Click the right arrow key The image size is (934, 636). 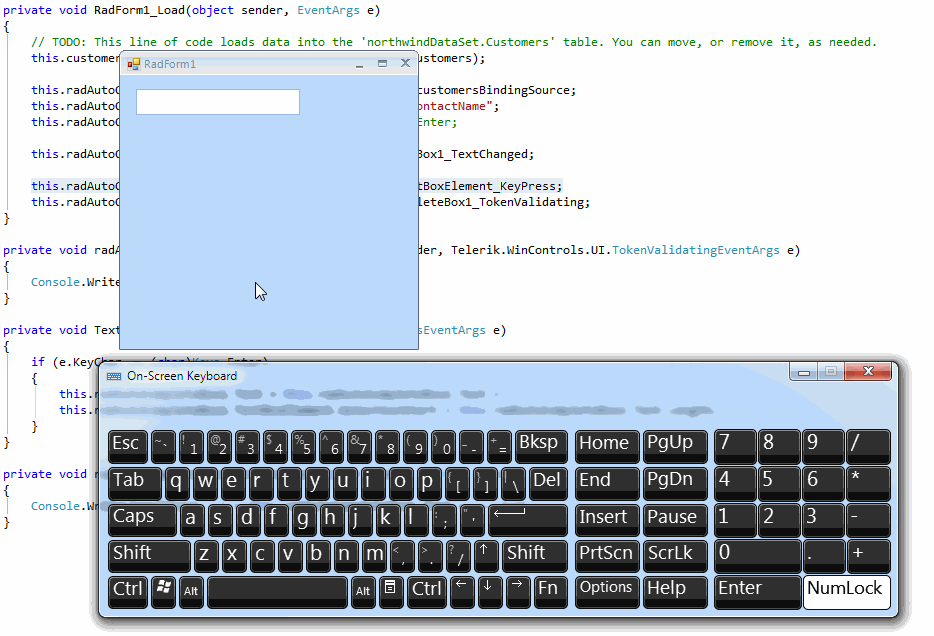[518, 592]
